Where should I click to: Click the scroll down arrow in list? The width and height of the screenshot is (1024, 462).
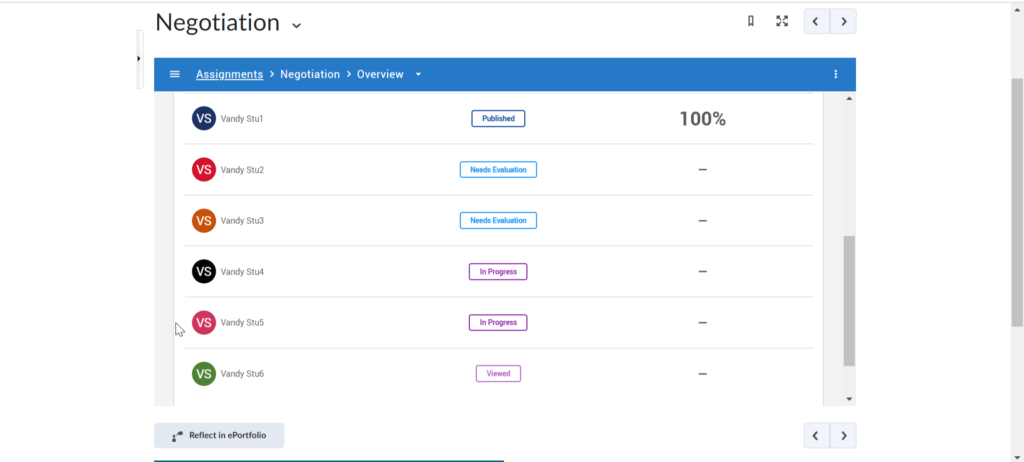849,399
